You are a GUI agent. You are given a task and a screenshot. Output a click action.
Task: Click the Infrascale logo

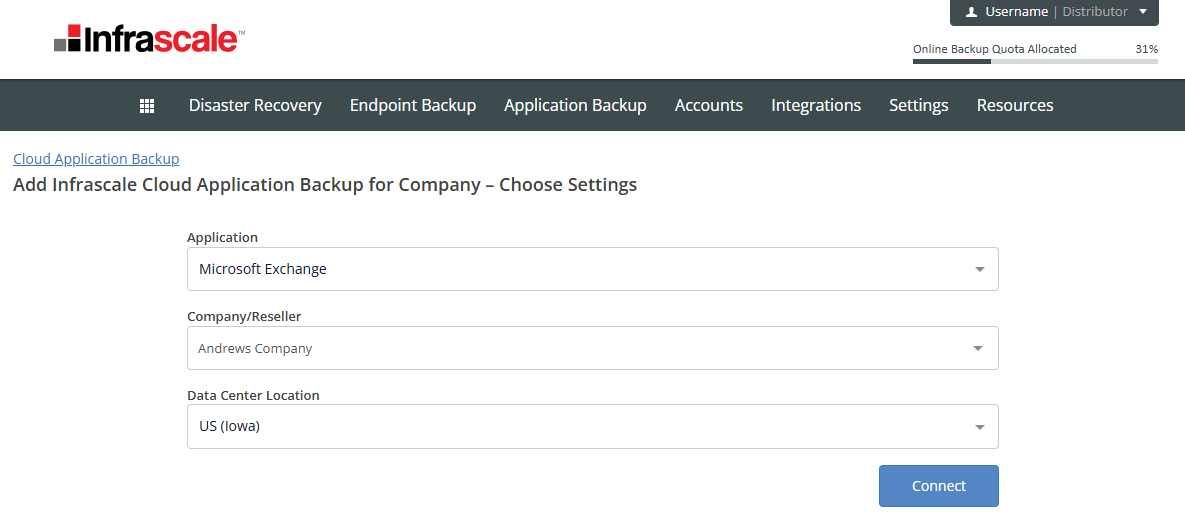click(149, 39)
